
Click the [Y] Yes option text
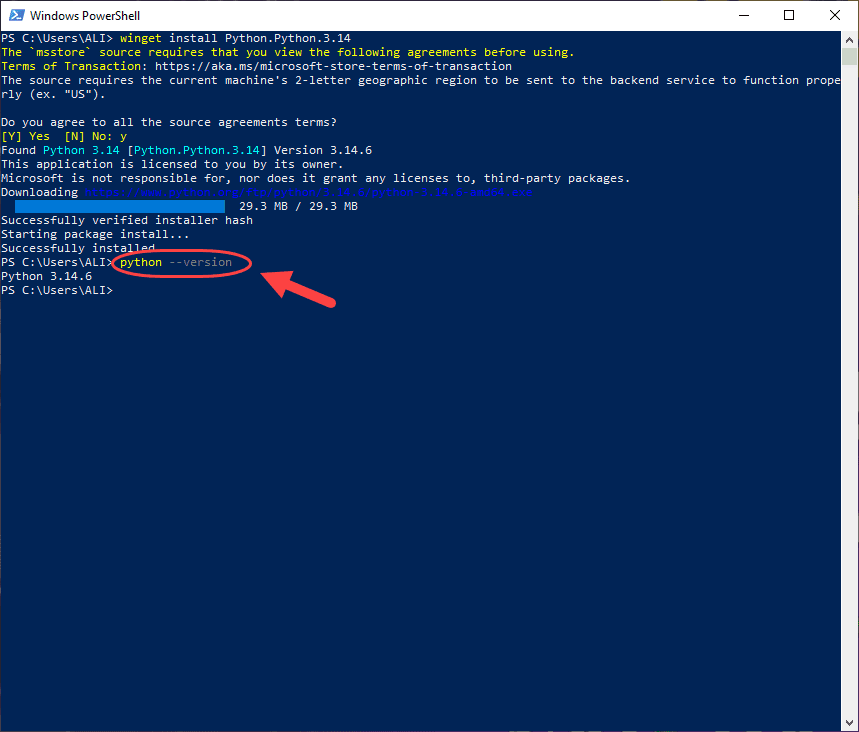tap(25, 136)
